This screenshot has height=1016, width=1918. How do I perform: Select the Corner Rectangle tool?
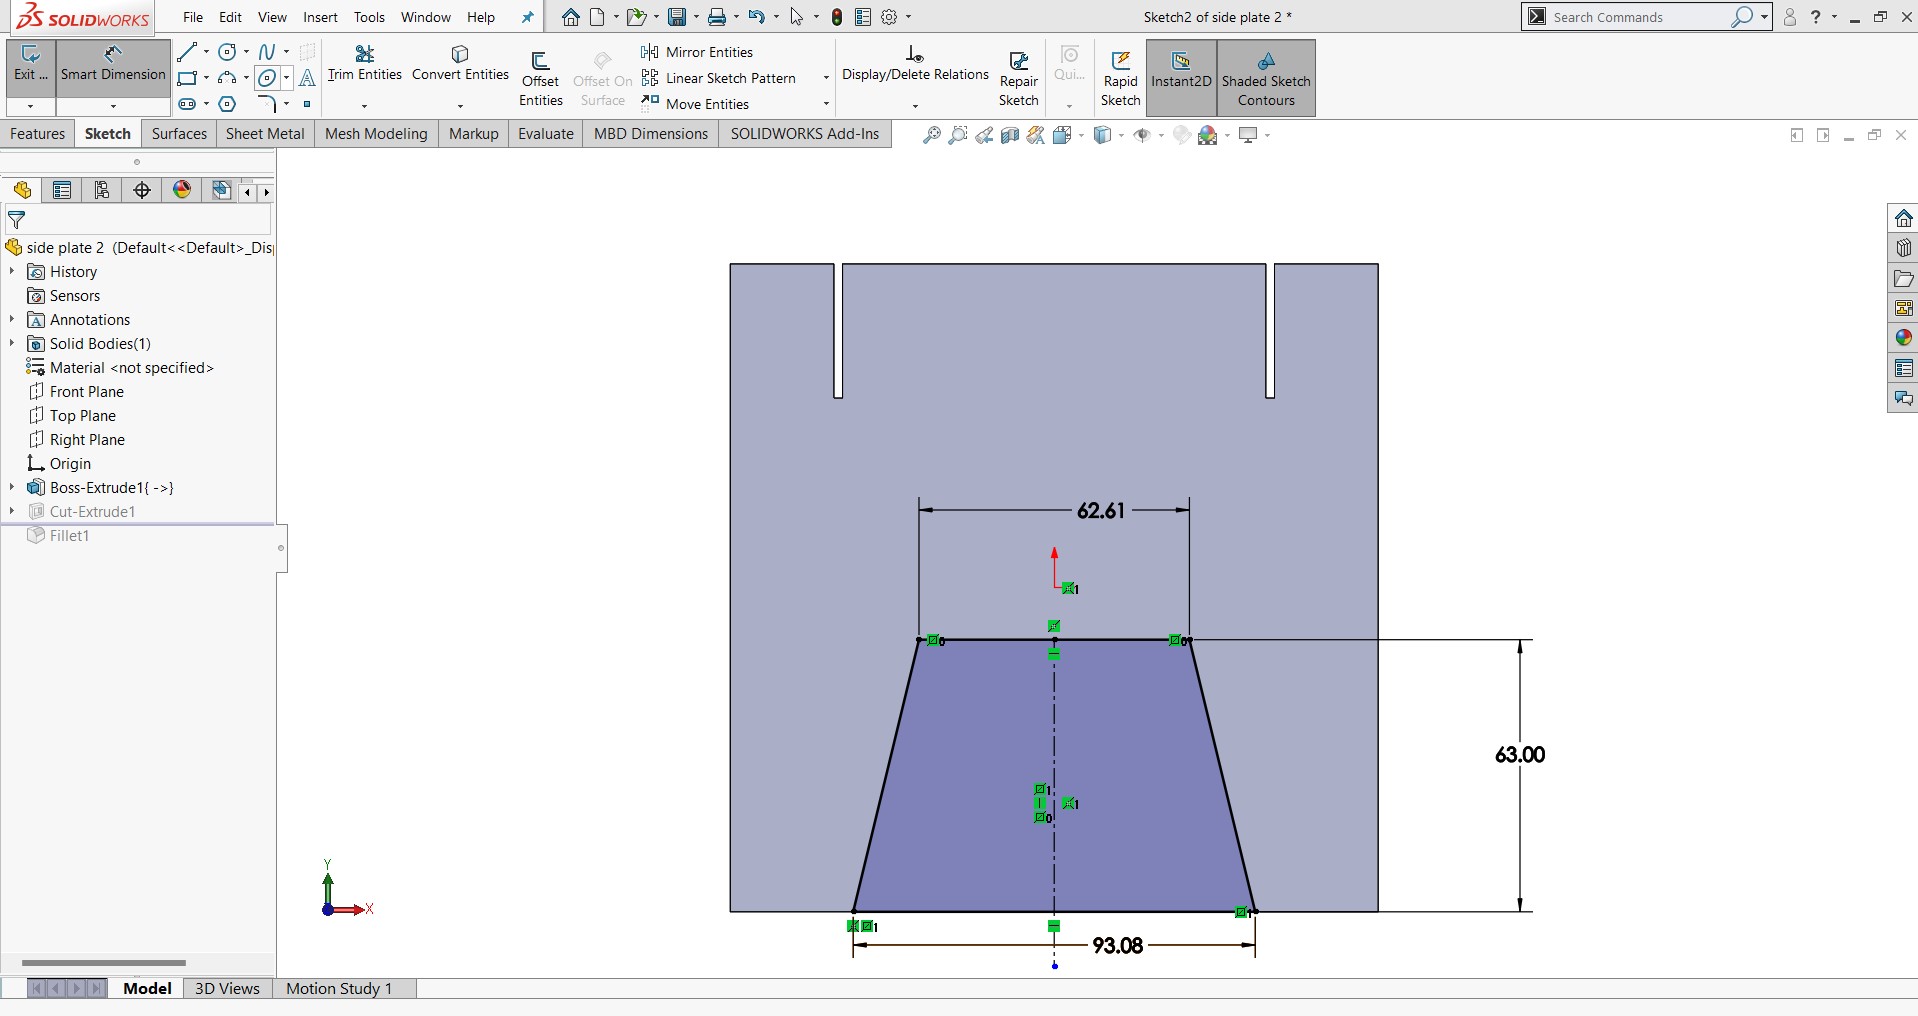[x=187, y=78]
